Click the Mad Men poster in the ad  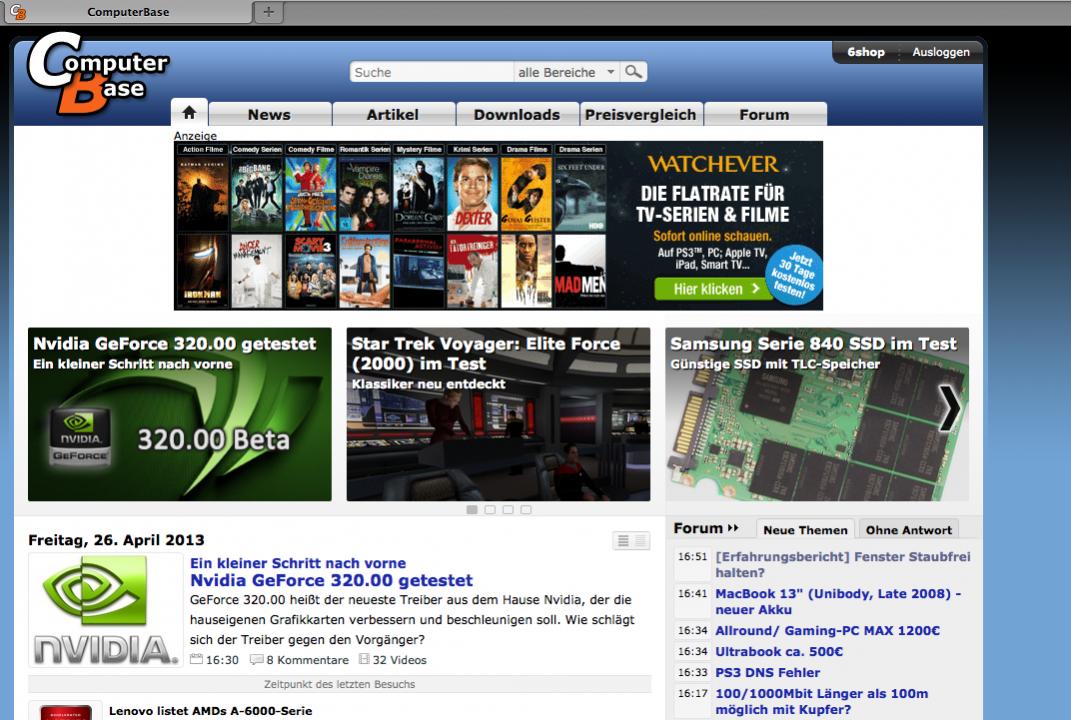coord(580,271)
